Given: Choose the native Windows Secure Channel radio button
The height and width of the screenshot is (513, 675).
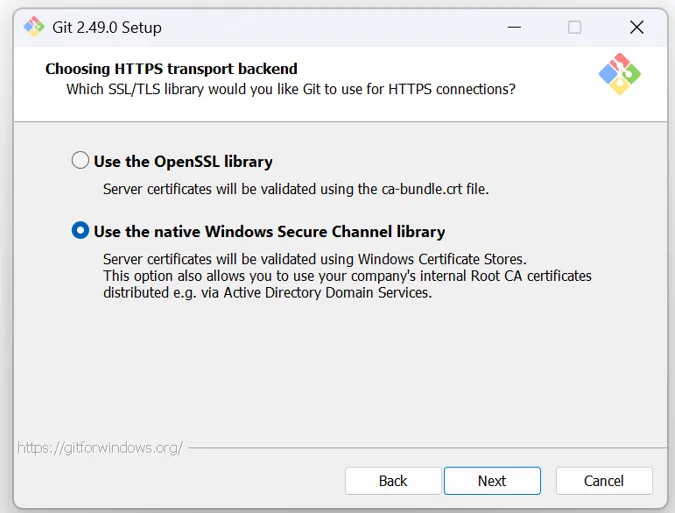Looking at the screenshot, I should point(80,231).
